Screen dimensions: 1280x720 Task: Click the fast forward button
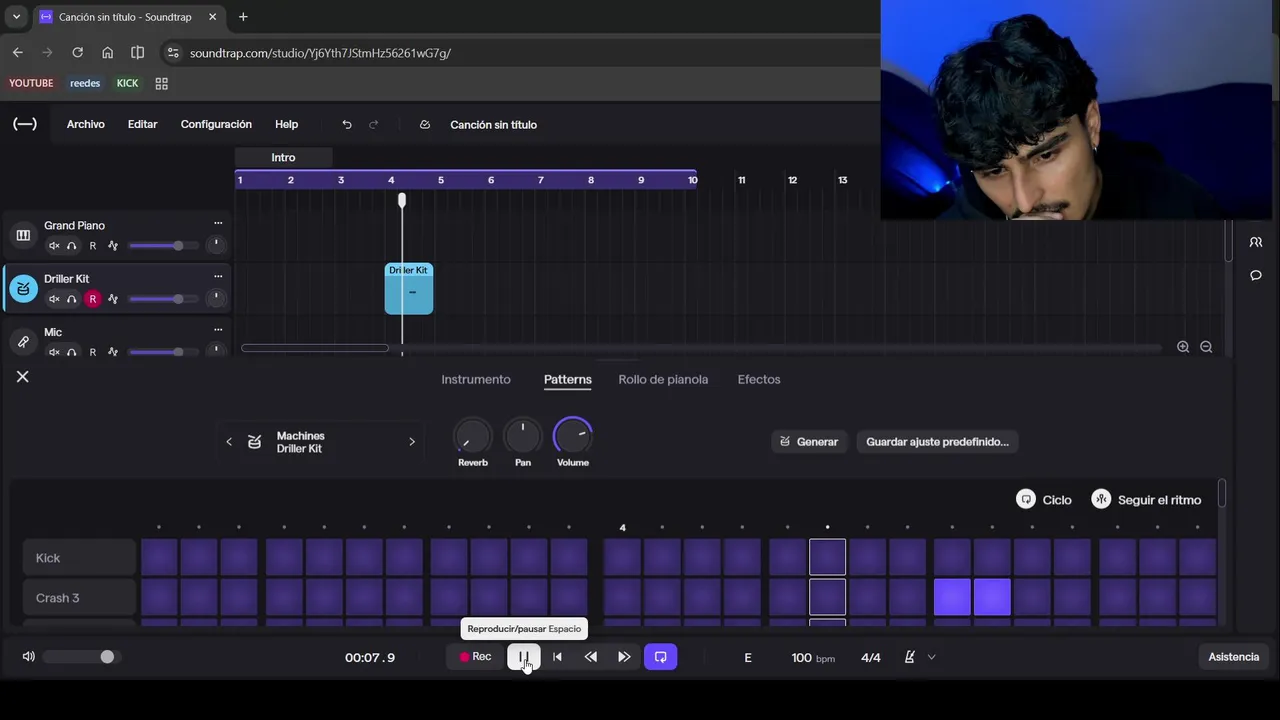click(624, 657)
